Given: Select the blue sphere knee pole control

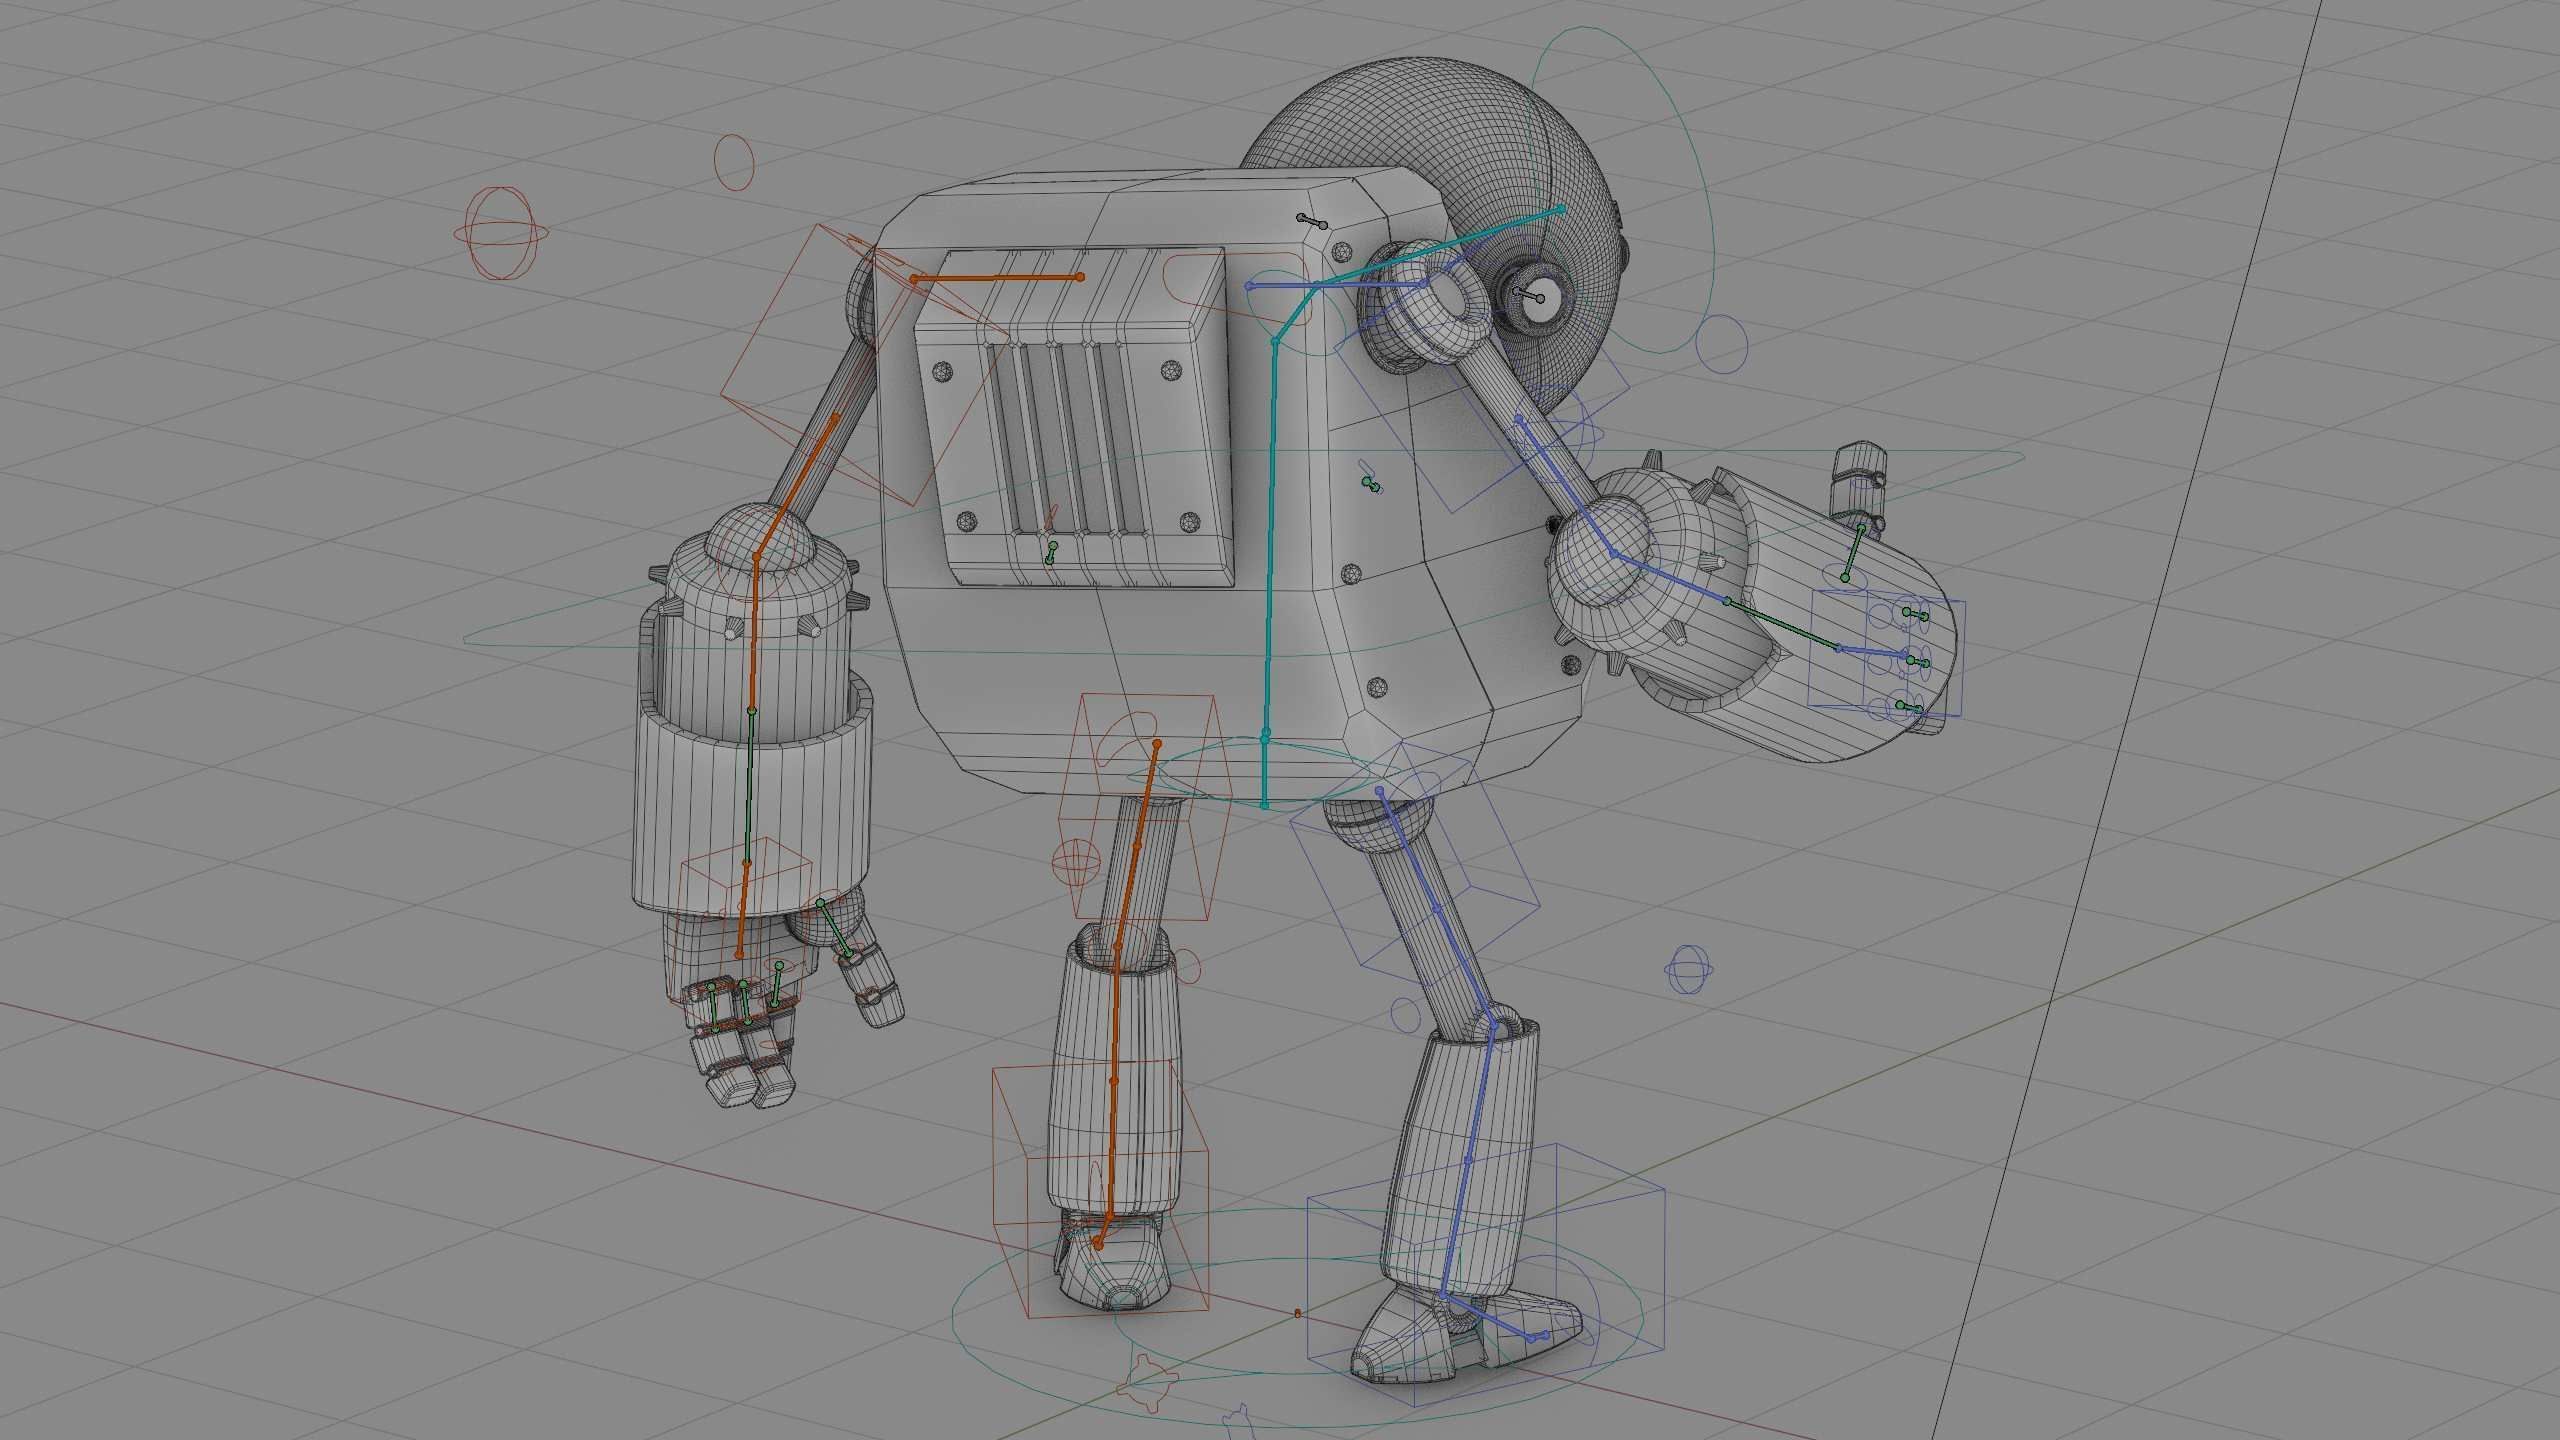Looking at the screenshot, I should [x=1688, y=969].
